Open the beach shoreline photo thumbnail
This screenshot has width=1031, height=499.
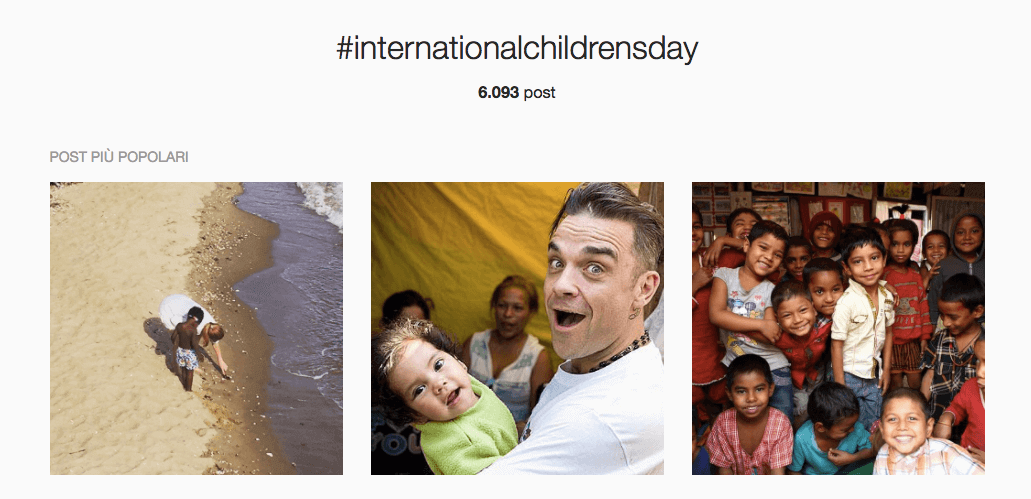pos(196,328)
